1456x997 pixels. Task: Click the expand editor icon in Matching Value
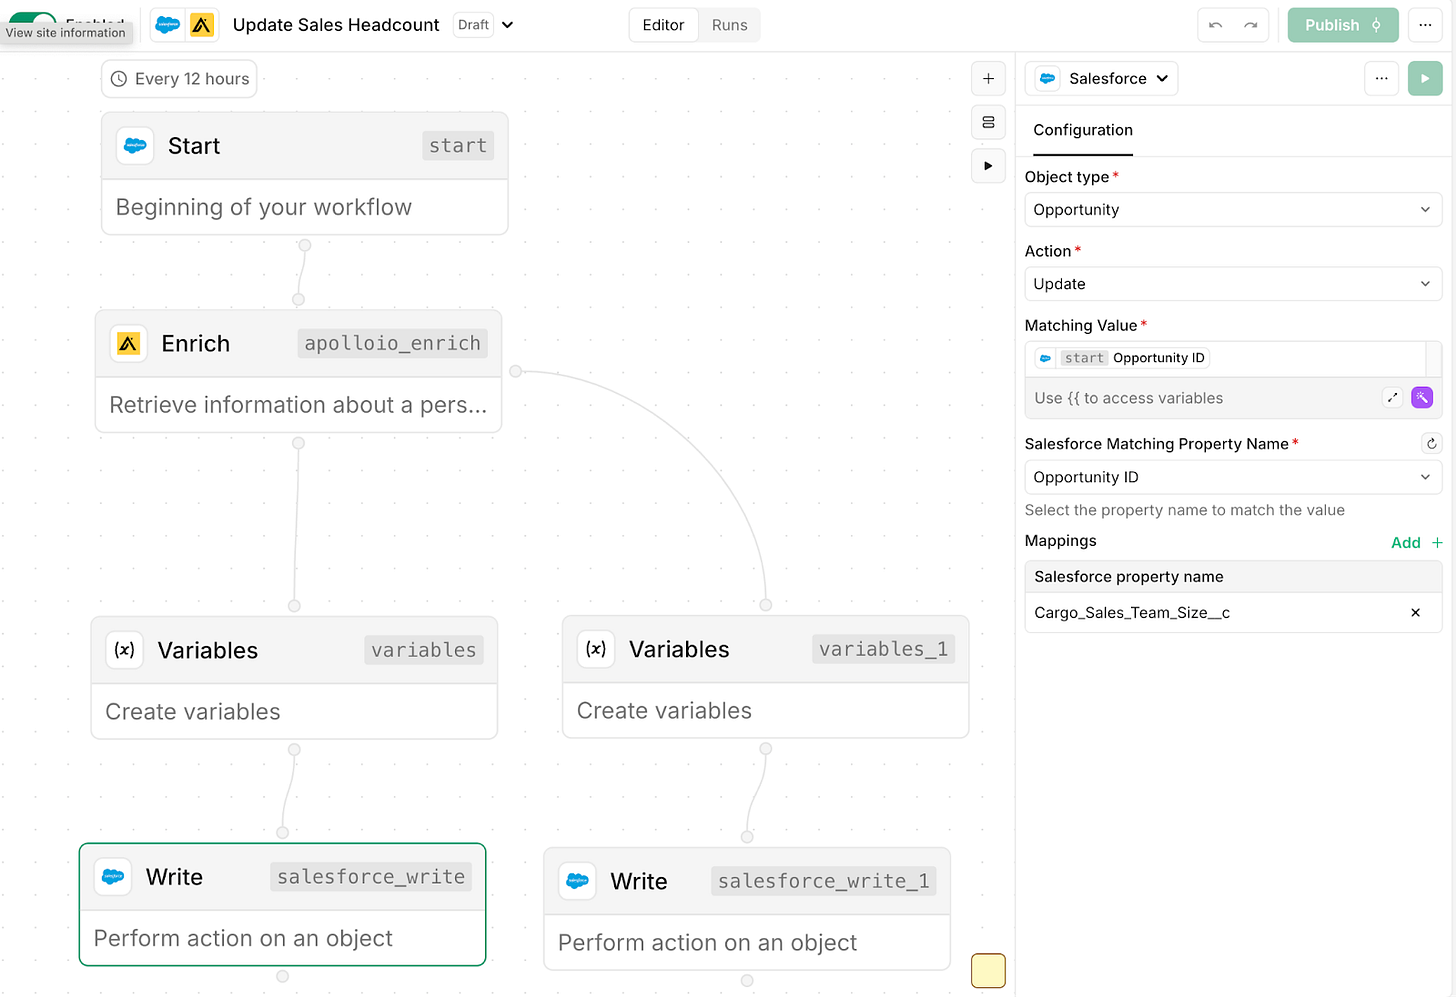pos(1392,398)
